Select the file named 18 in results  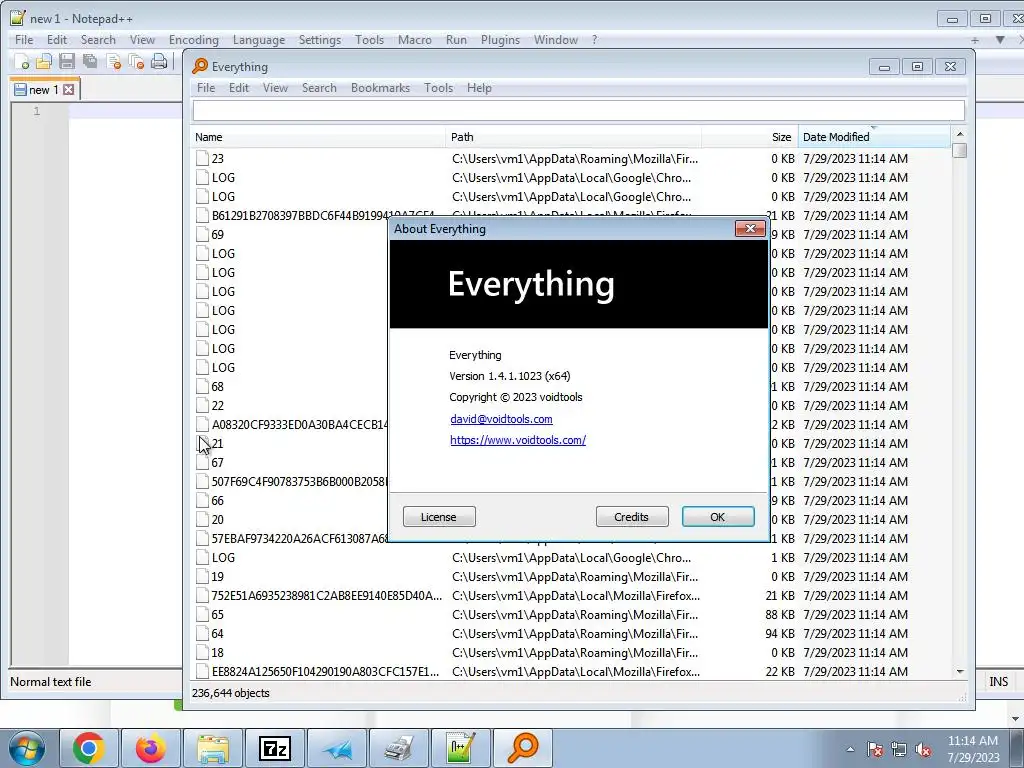tap(217, 652)
